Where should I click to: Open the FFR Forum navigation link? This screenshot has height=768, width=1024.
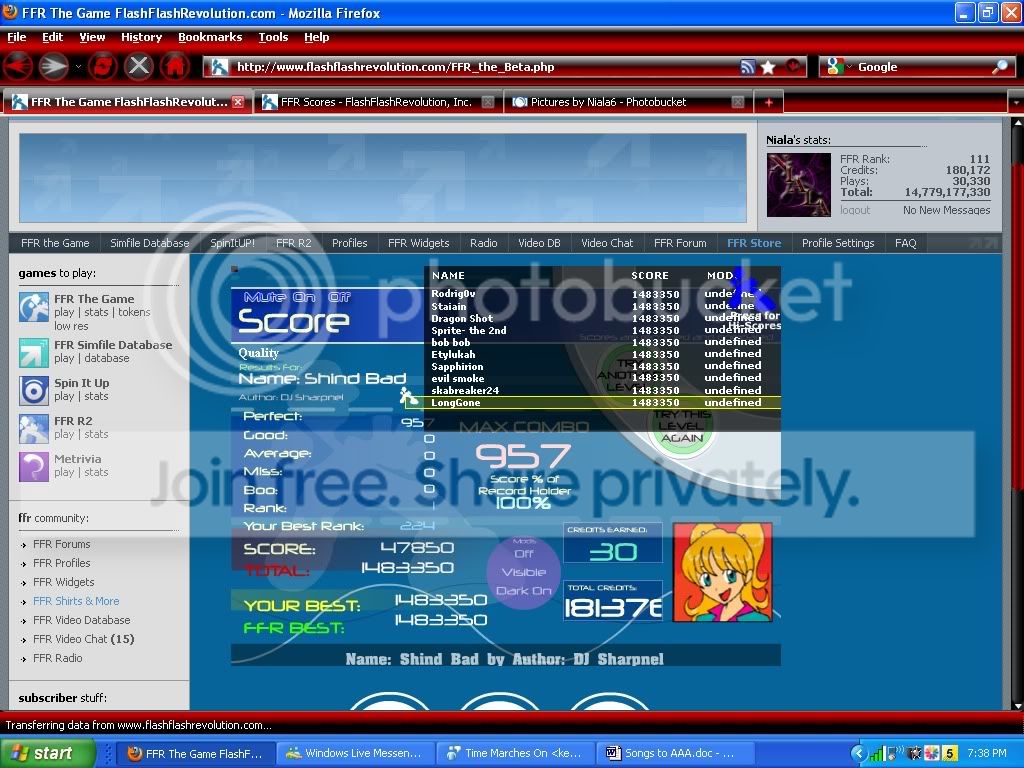pos(680,243)
